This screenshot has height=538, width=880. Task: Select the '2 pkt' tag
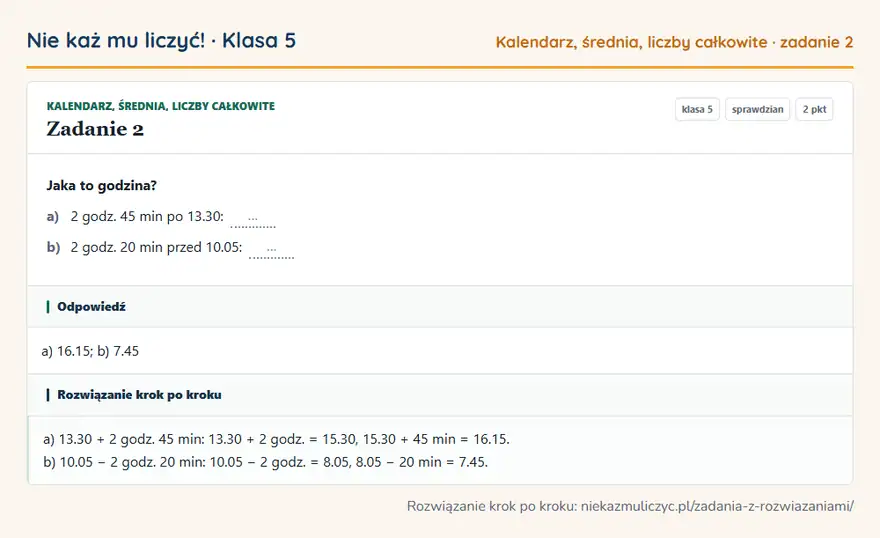(x=814, y=109)
